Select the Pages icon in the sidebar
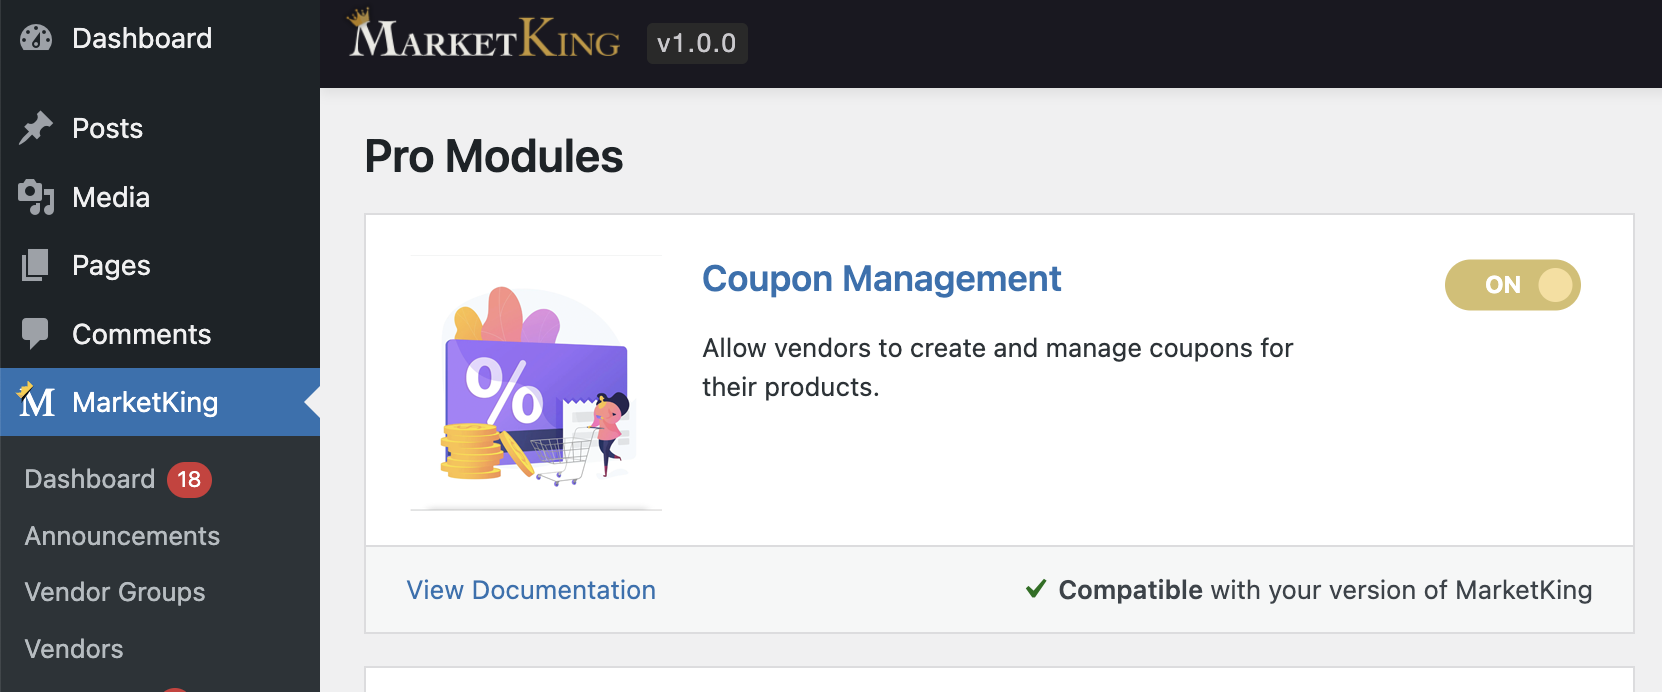The height and width of the screenshot is (692, 1662). pyautogui.click(x=36, y=265)
